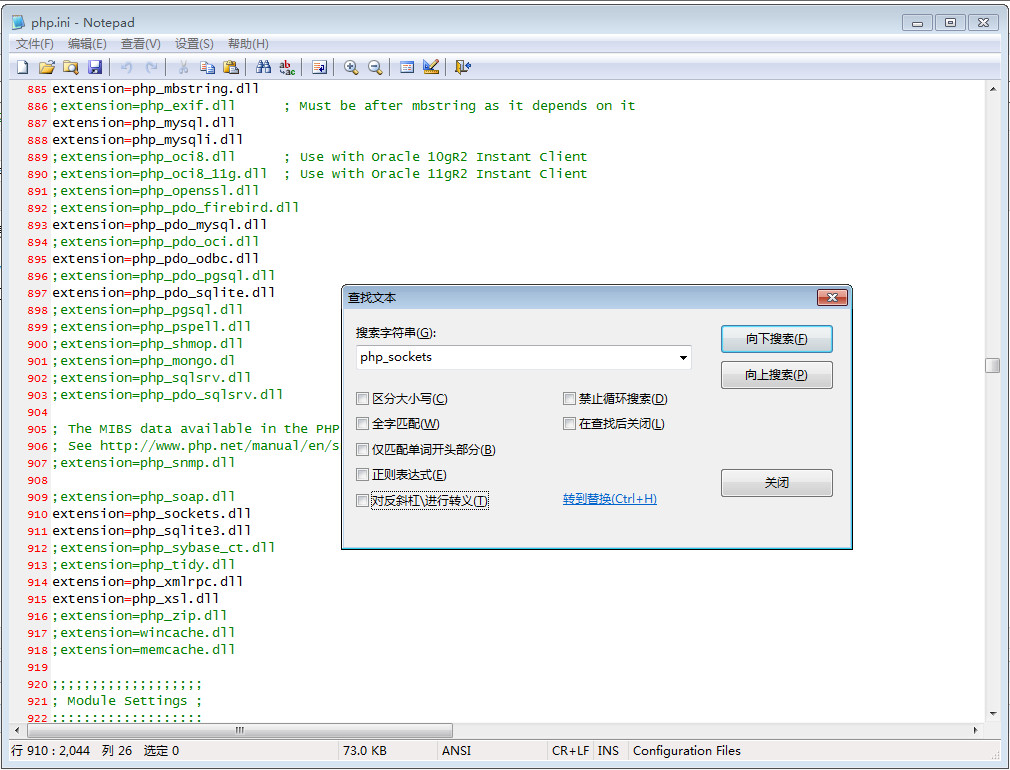Click the horizontal scrollbar below the text
This screenshot has height=770, width=1010.
point(239,731)
